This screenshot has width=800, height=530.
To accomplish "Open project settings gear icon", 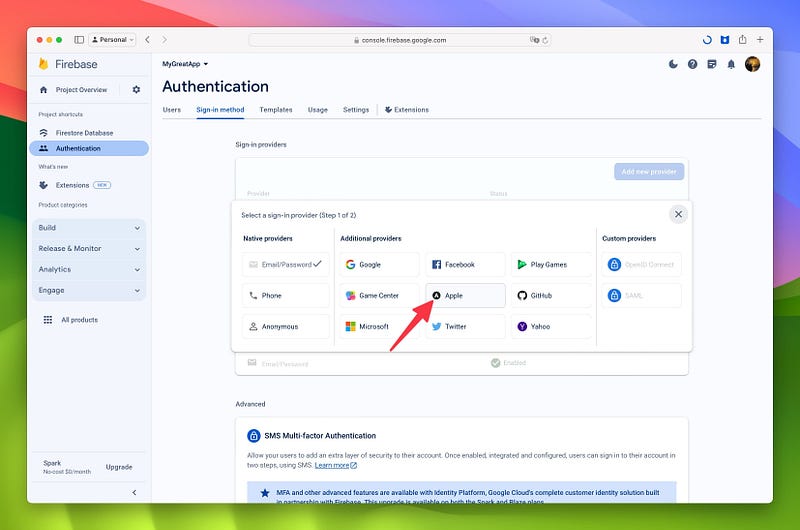I will click(x=136, y=90).
